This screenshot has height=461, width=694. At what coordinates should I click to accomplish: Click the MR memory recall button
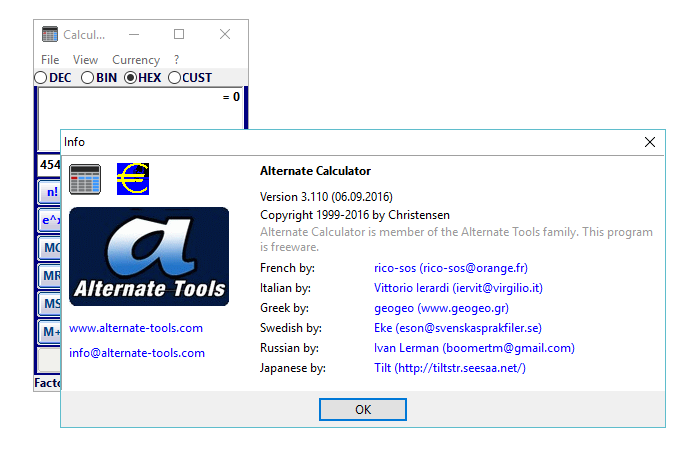50,275
